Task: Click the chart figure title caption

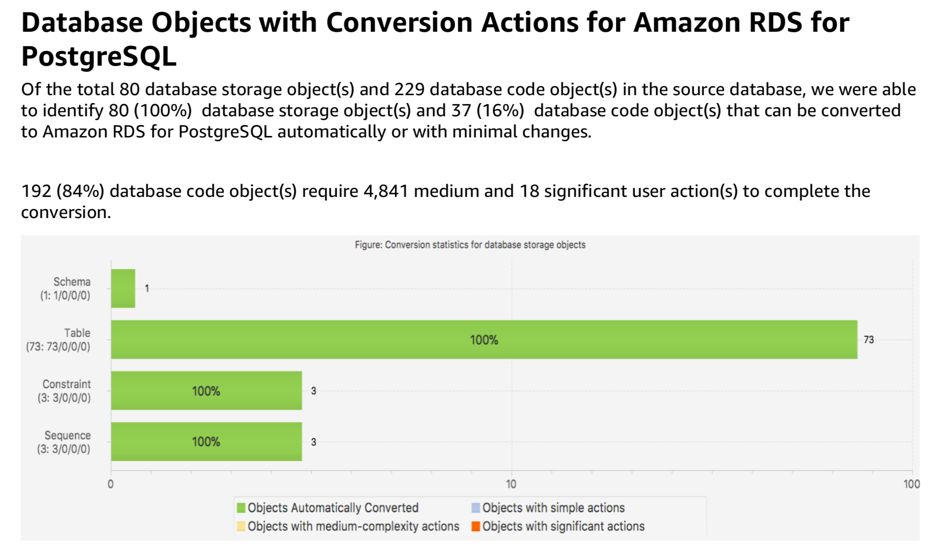Action: [x=470, y=245]
